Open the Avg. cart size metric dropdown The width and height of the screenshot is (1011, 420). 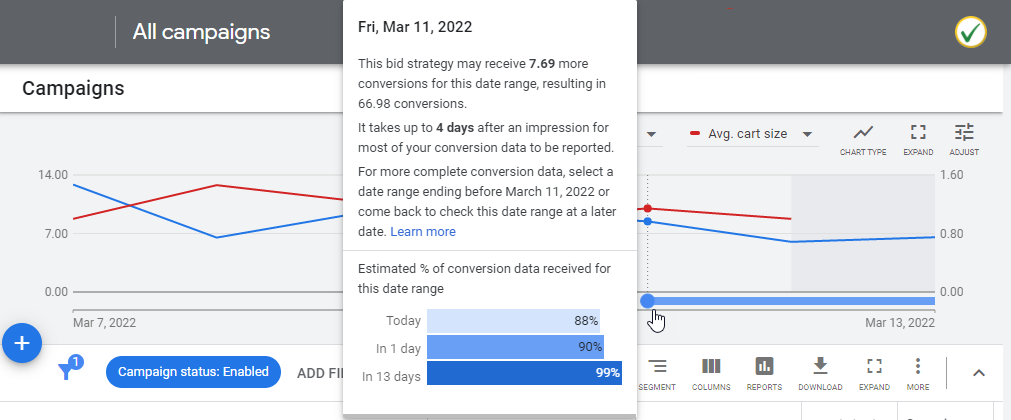[752, 134]
